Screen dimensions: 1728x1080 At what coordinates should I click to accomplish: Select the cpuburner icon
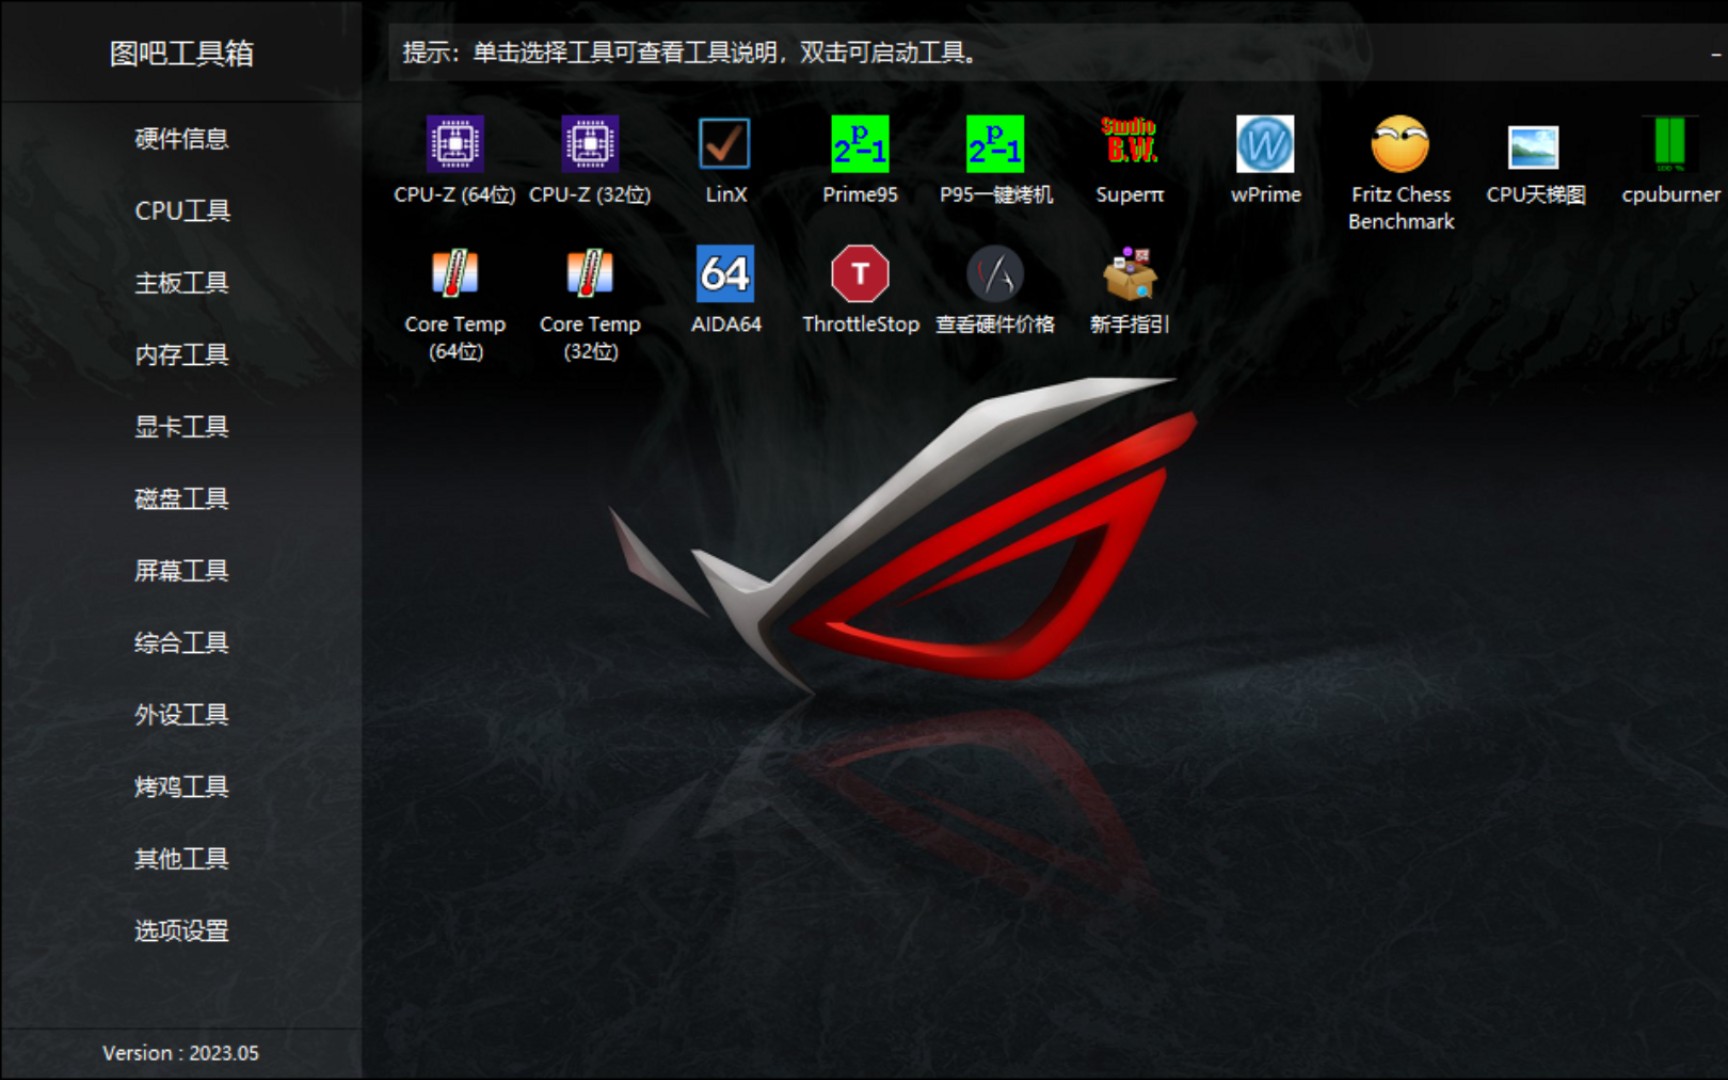[x=1670, y=144]
